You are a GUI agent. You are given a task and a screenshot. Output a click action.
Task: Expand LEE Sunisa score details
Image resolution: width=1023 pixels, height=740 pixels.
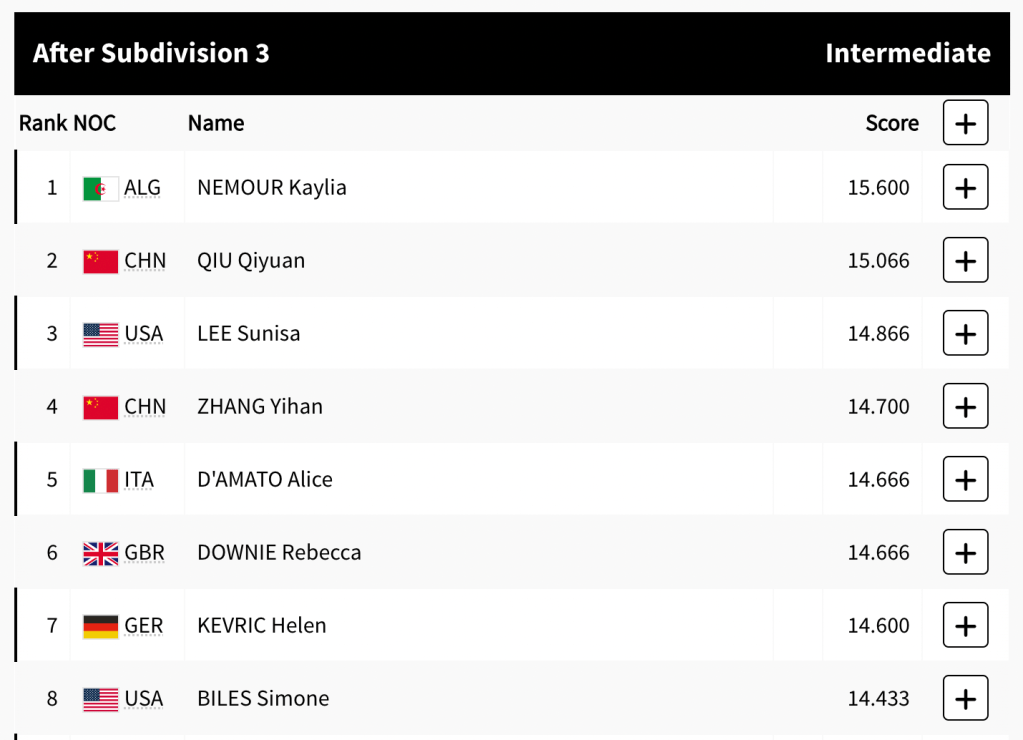965,333
